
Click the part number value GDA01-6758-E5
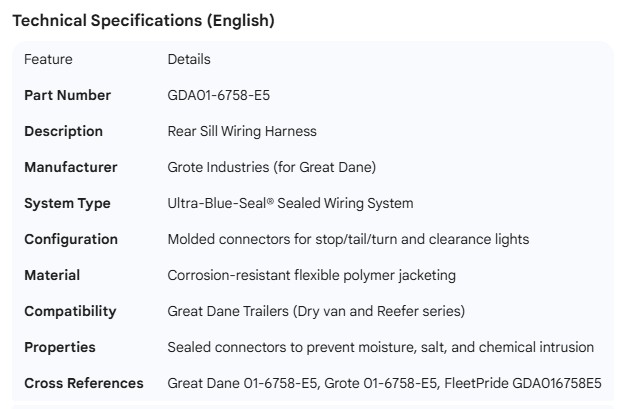219,96
